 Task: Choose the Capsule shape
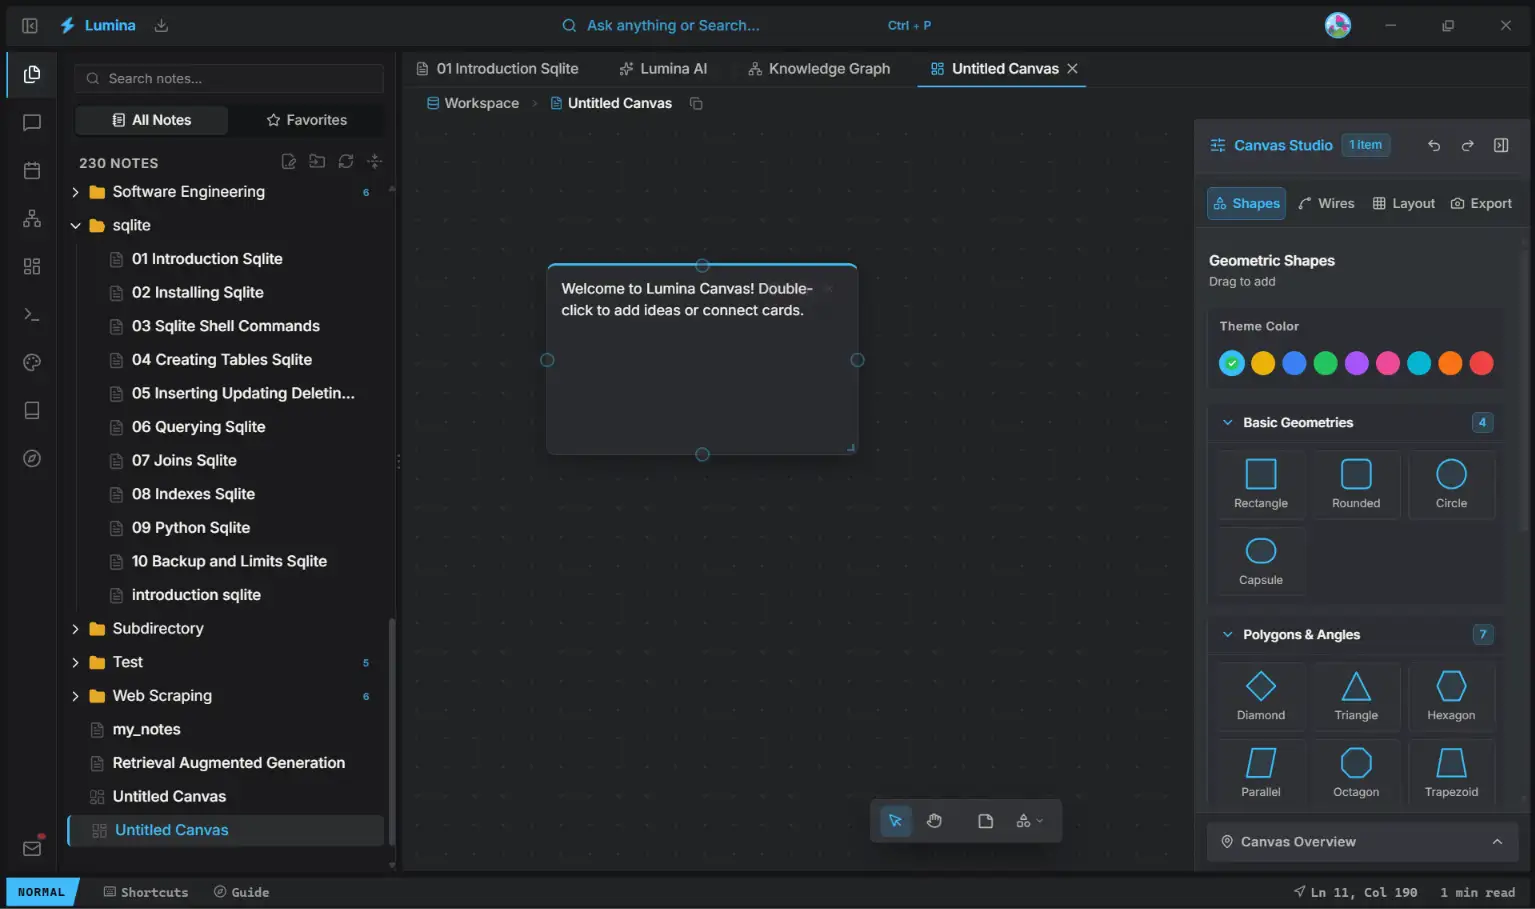1260,561
